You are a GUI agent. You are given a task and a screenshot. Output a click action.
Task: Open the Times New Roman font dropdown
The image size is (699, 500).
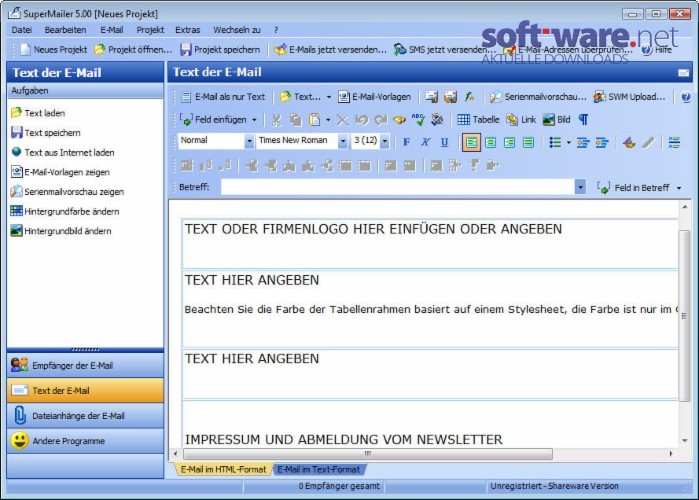click(x=342, y=142)
